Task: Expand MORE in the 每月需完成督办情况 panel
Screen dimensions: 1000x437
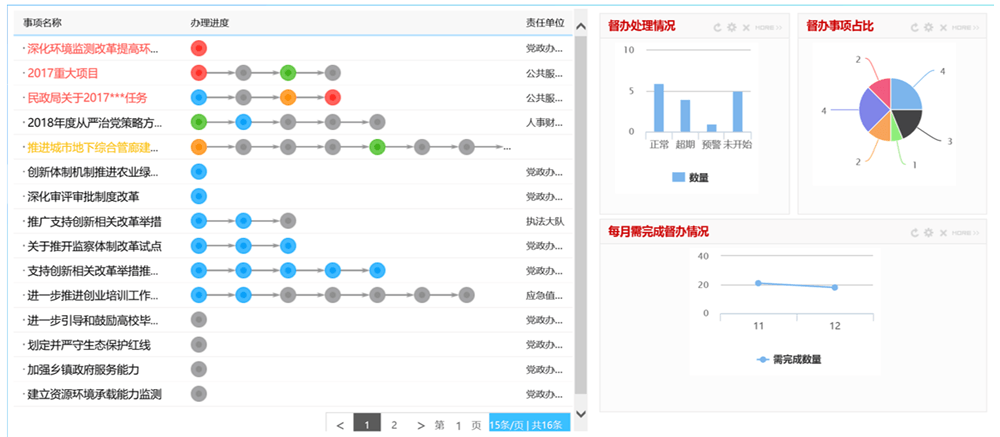Action: pos(966,232)
